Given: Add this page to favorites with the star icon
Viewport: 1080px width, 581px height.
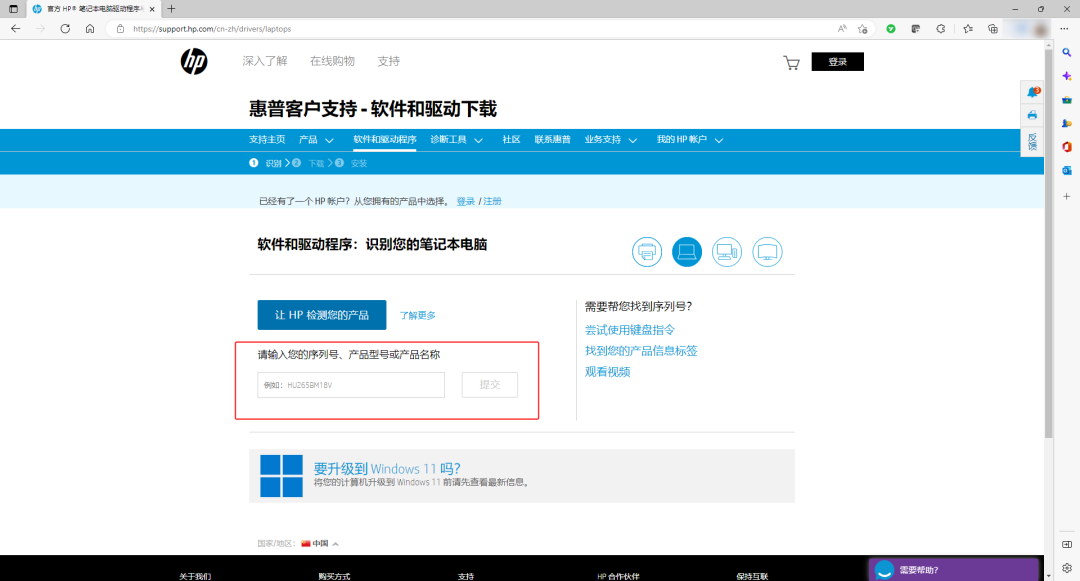Looking at the screenshot, I should [862, 29].
